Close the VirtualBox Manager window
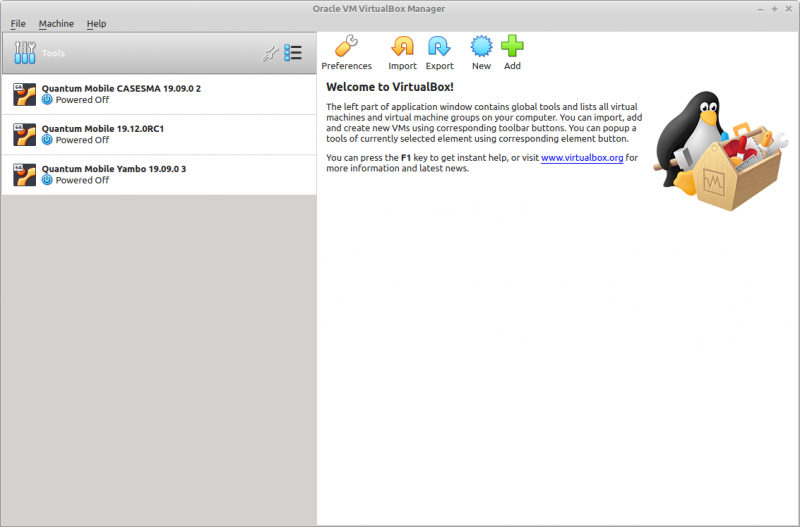Image resolution: width=800 pixels, height=527 pixels. click(x=788, y=9)
